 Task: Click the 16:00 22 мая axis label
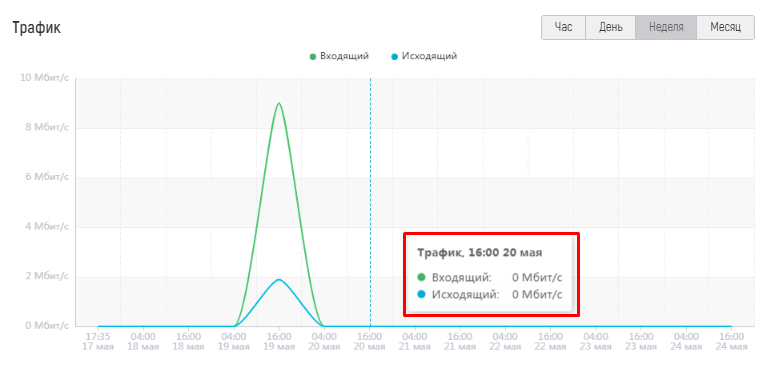click(x=550, y=342)
